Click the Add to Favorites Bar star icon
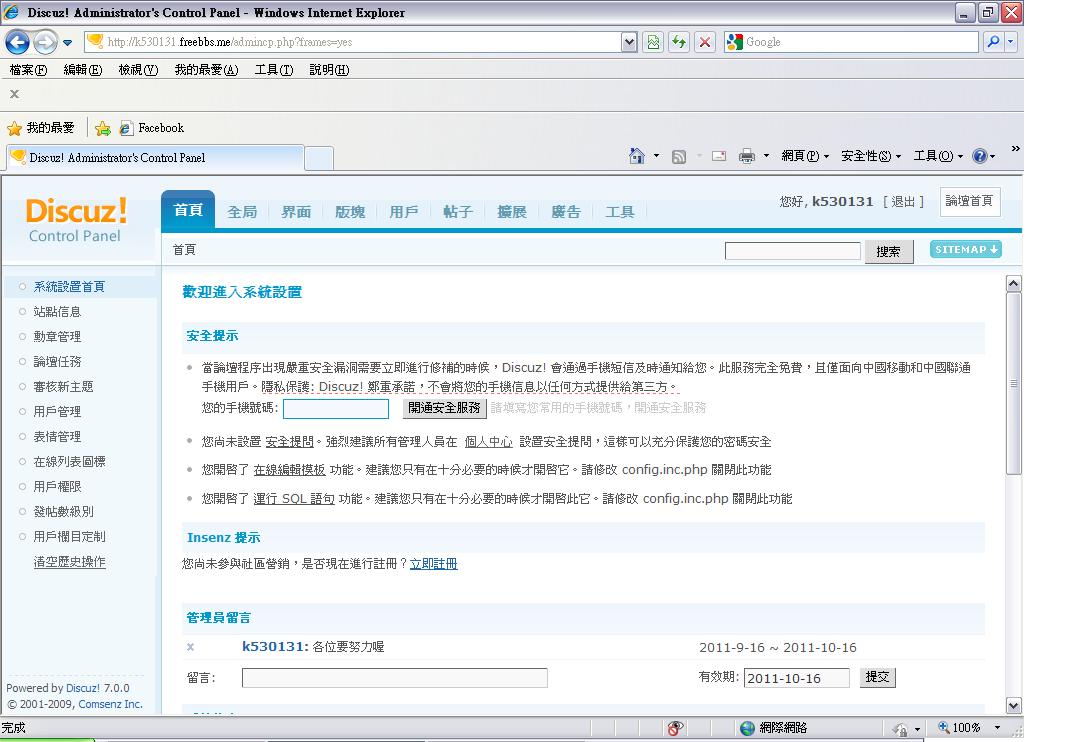1074x742 pixels. (102, 128)
